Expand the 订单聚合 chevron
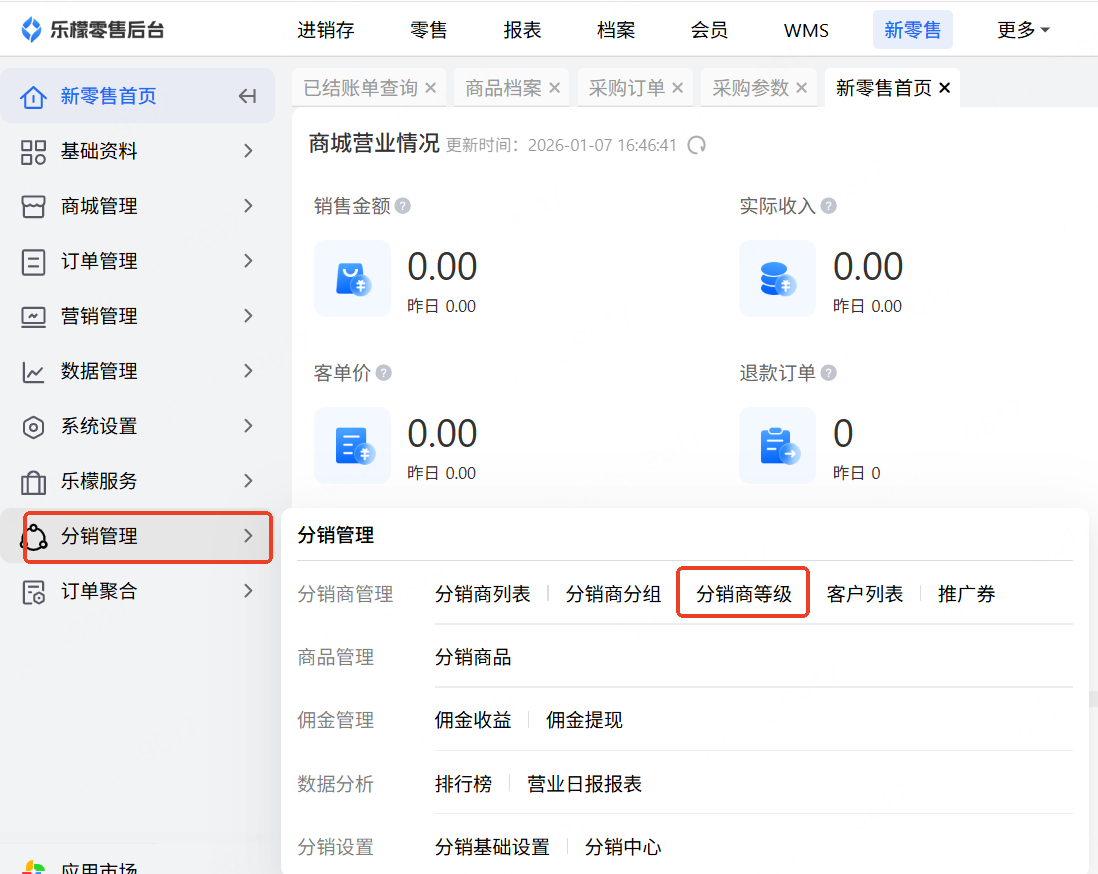 tap(248, 591)
